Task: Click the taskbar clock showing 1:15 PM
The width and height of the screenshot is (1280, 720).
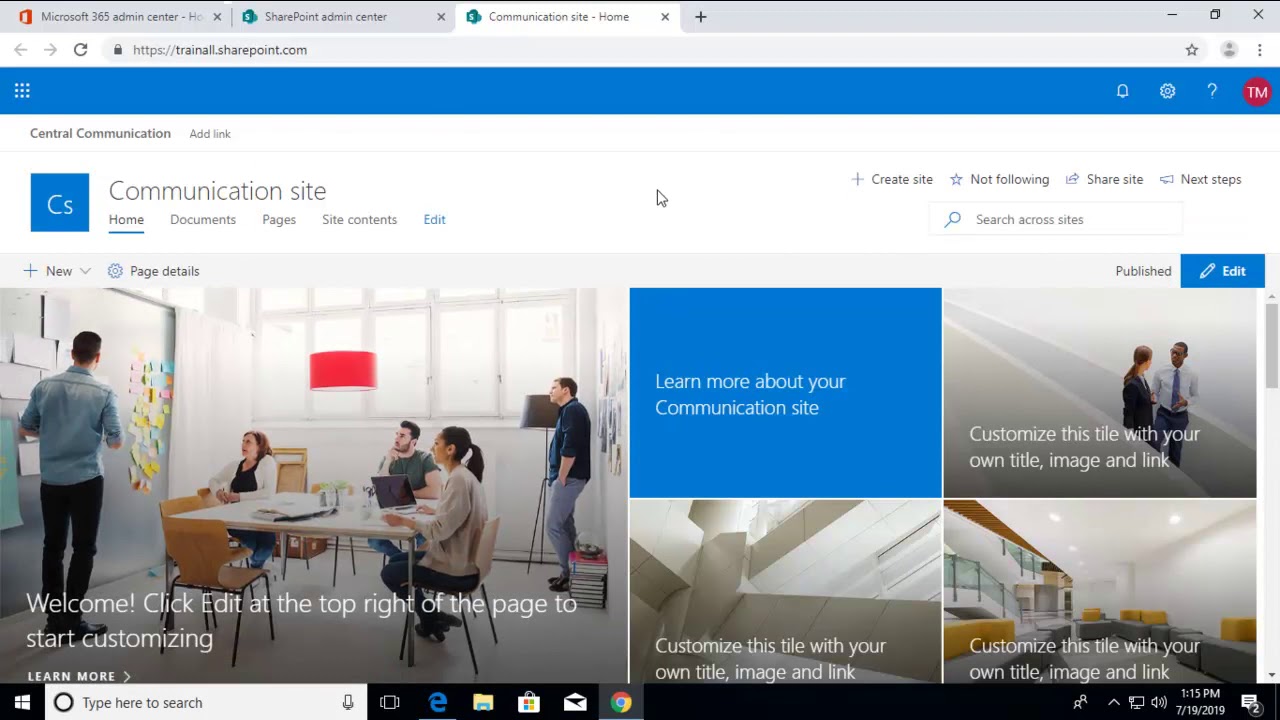Action: 1200,702
